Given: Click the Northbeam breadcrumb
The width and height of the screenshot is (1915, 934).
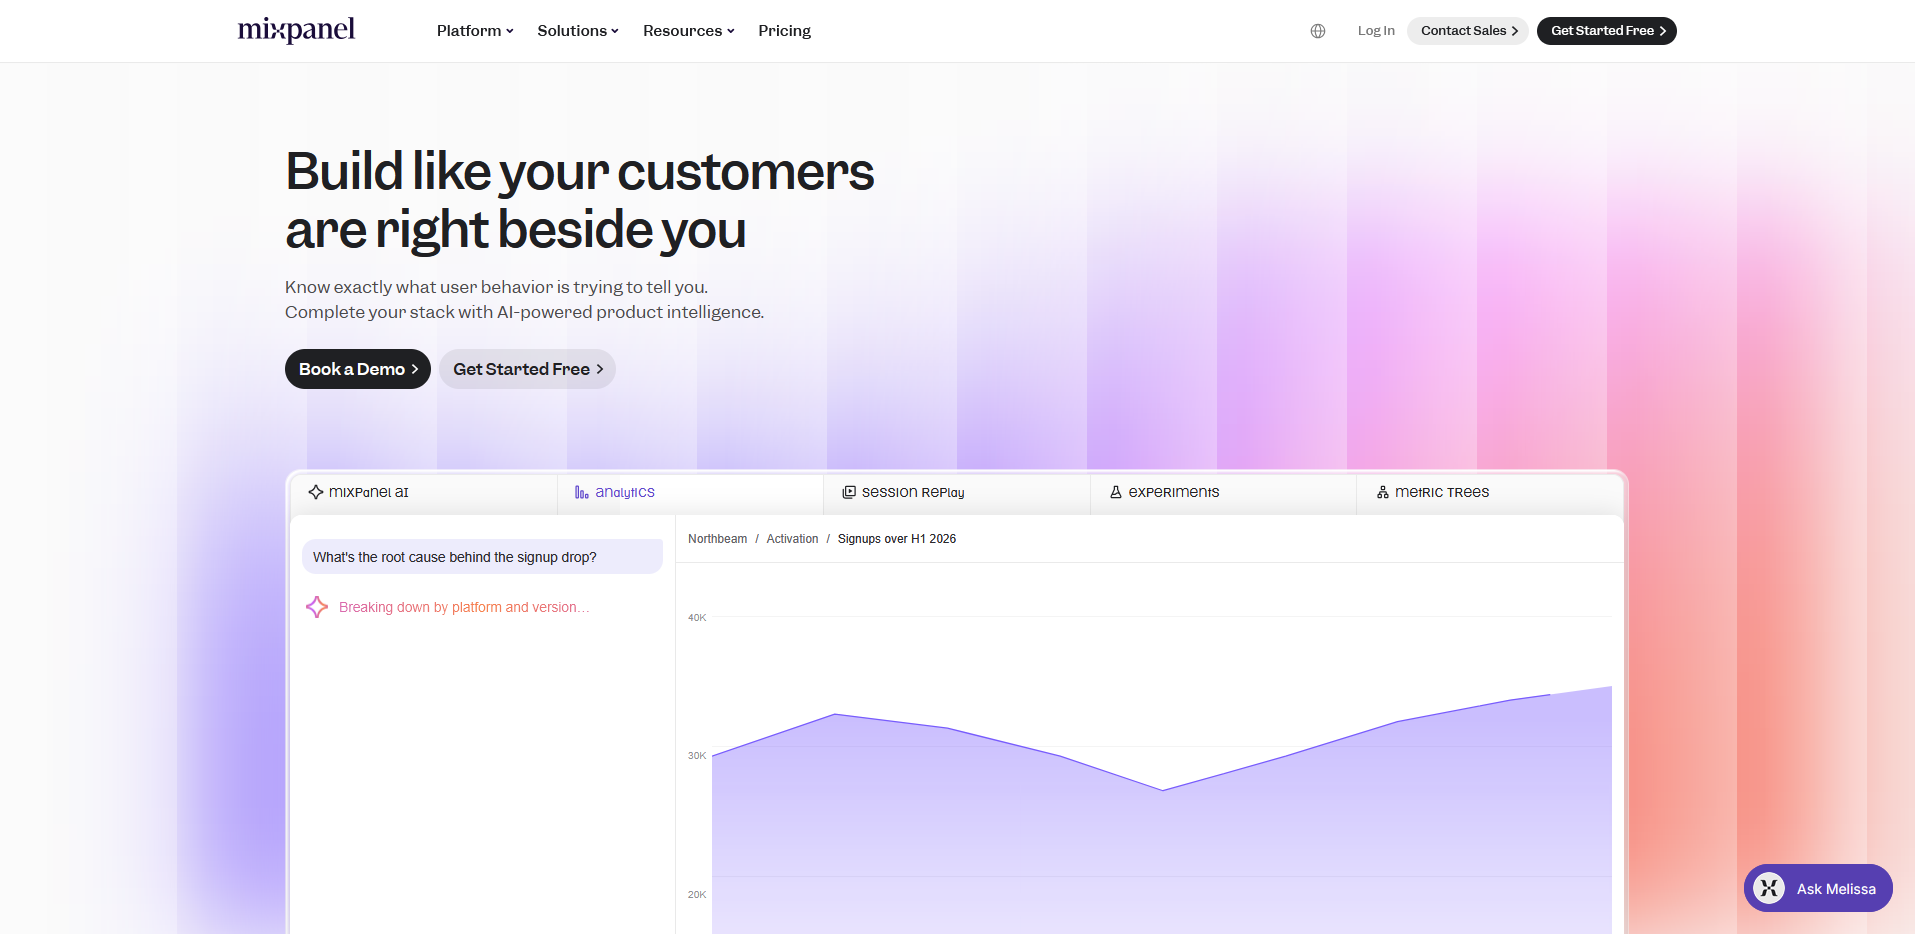Looking at the screenshot, I should coord(717,539).
